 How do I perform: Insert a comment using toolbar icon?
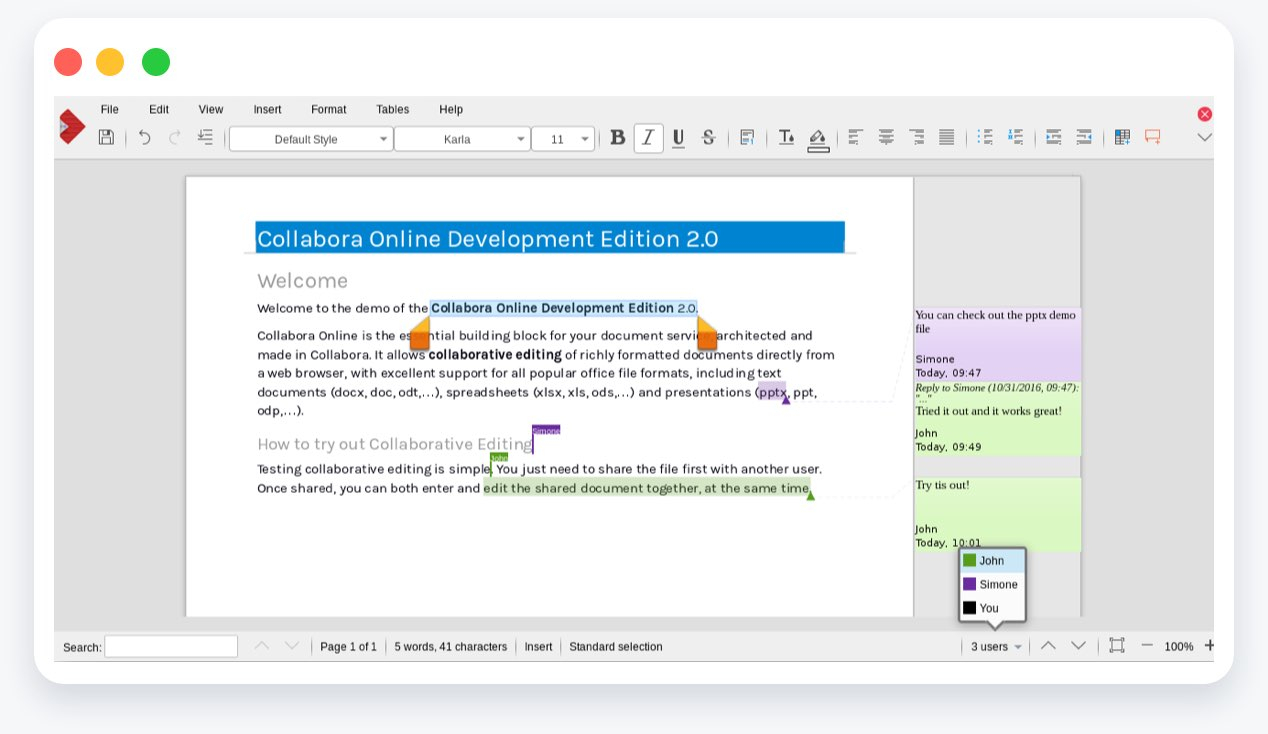tap(1153, 138)
